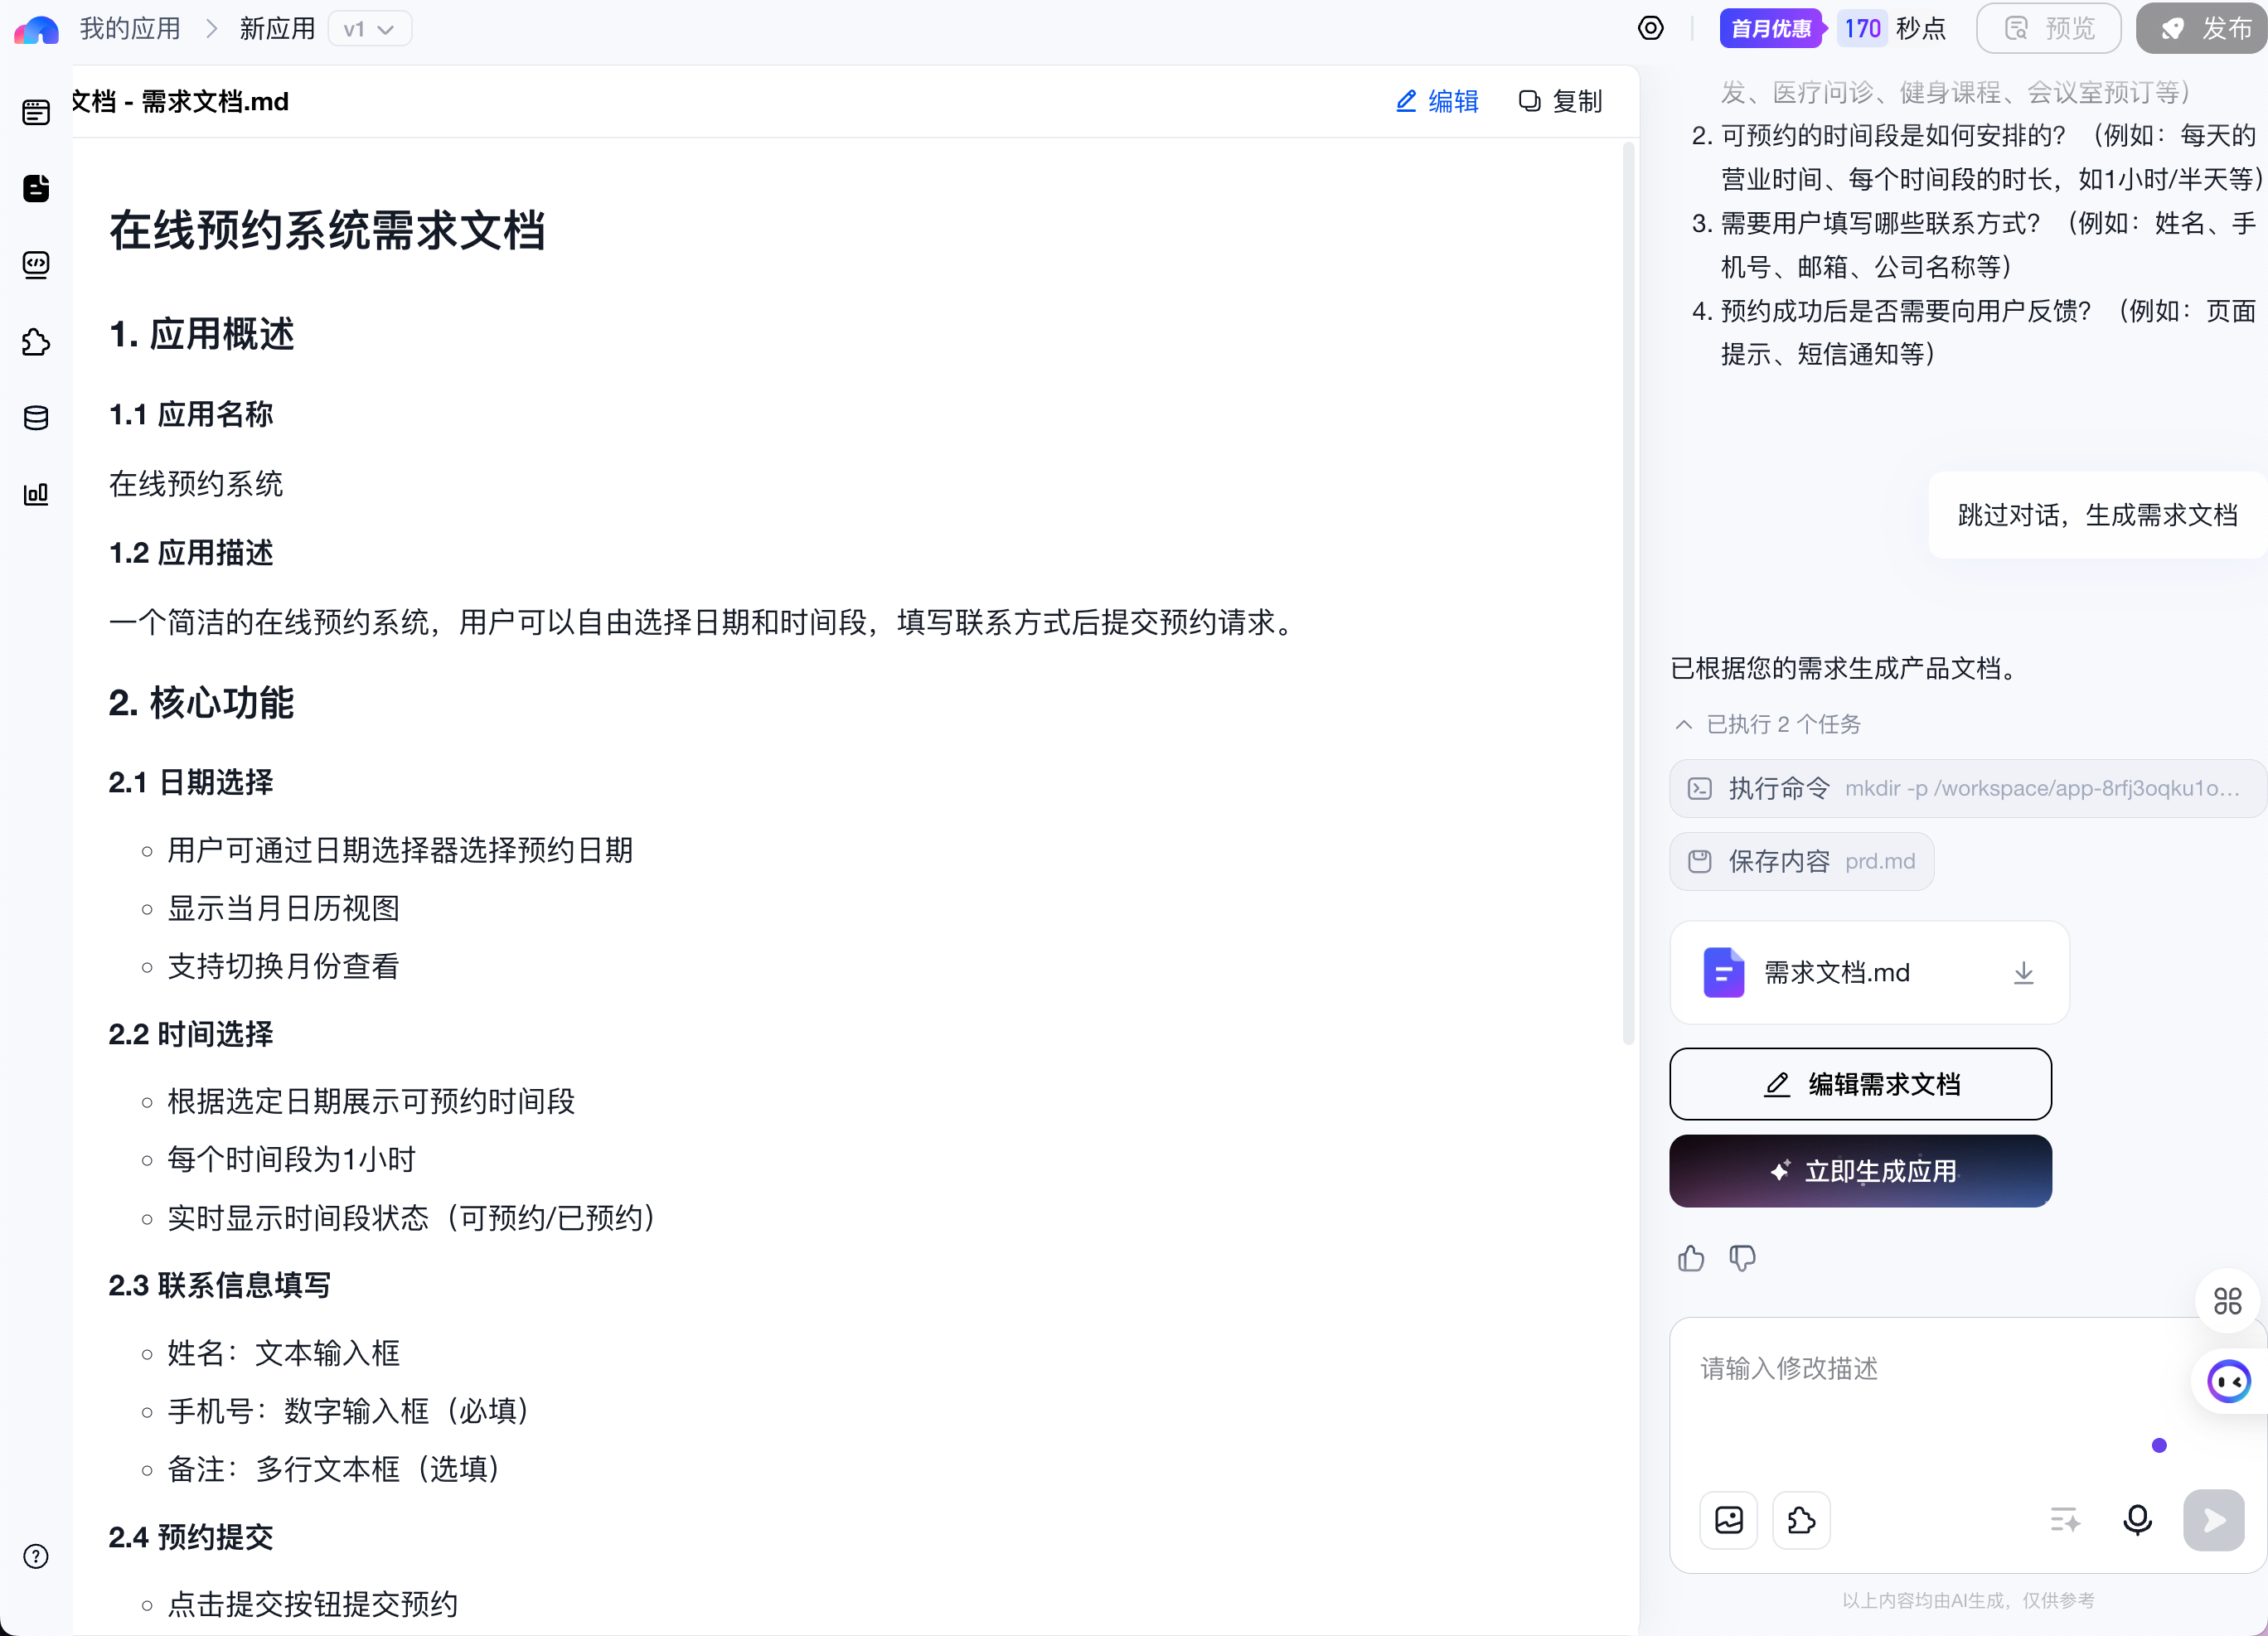Click the microphone voice input icon
Image resolution: width=2268 pixels, height=1636 pixels.
point(2137,1520)
